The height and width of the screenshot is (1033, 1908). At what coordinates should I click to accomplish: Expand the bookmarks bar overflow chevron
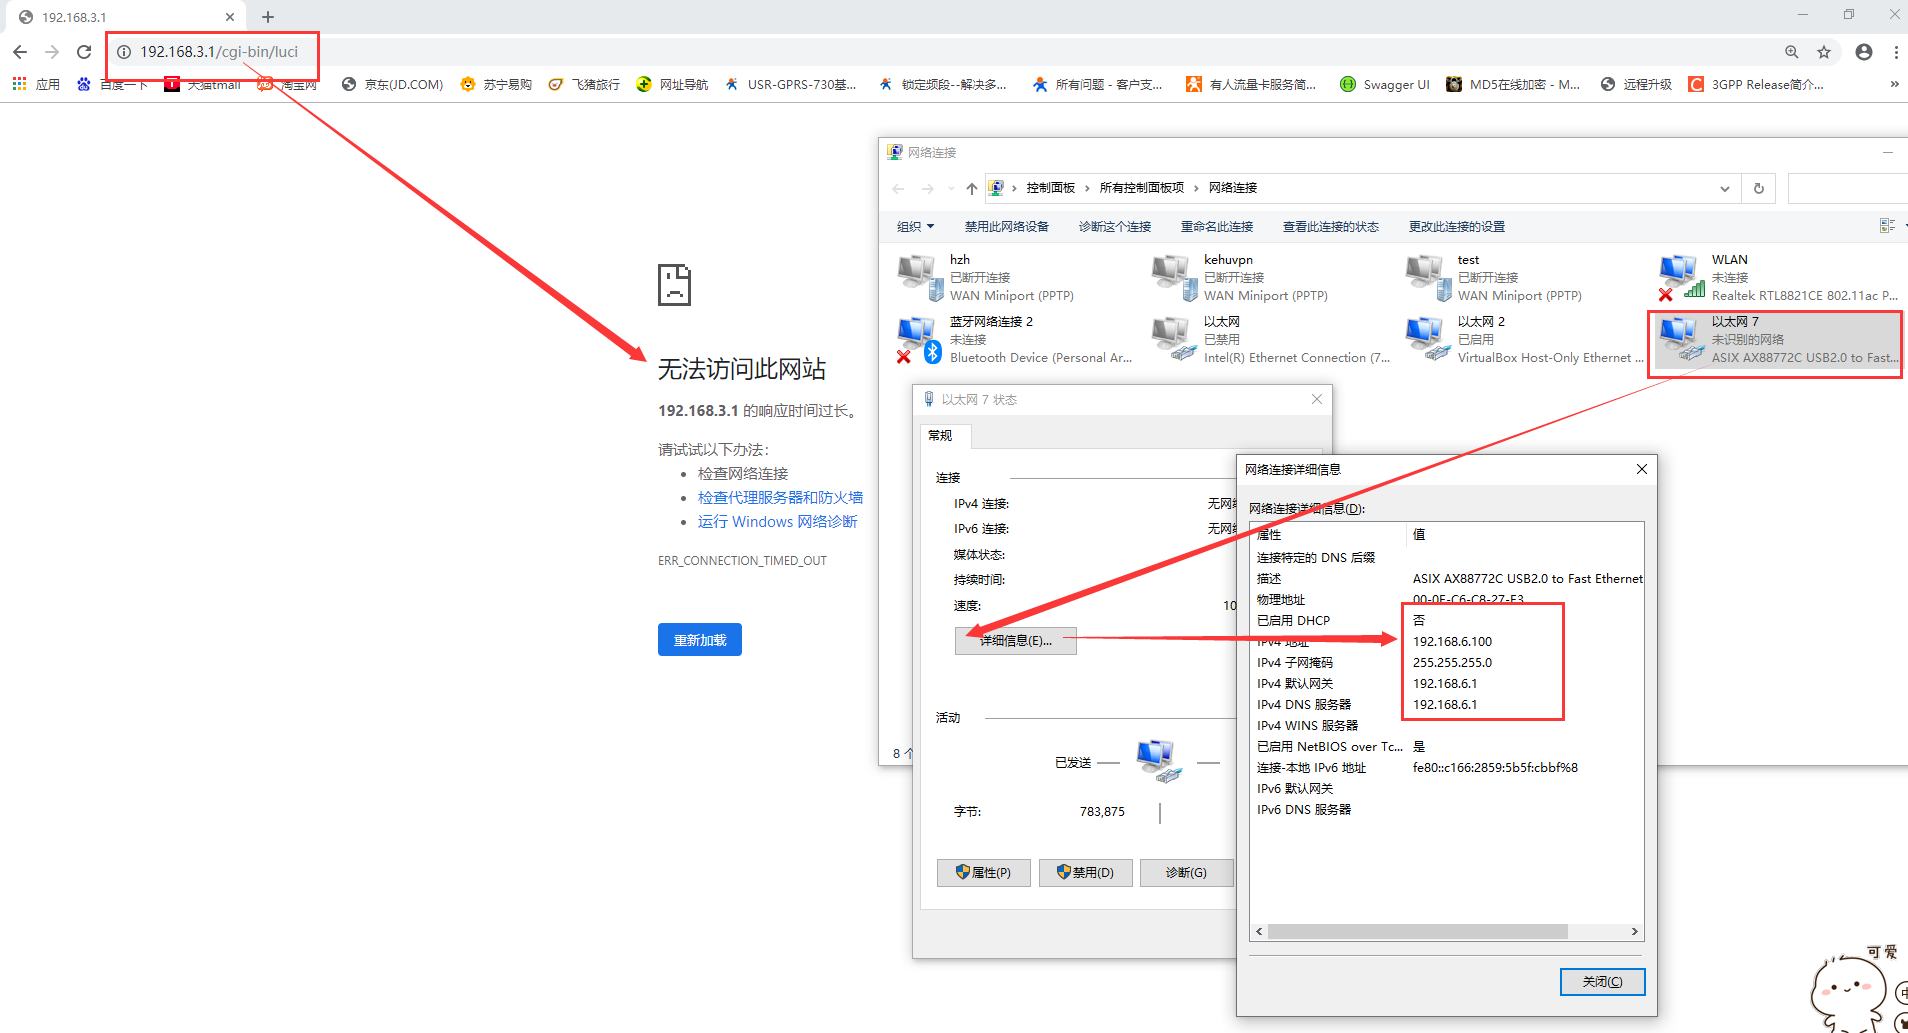click(x=1894, y=84)
